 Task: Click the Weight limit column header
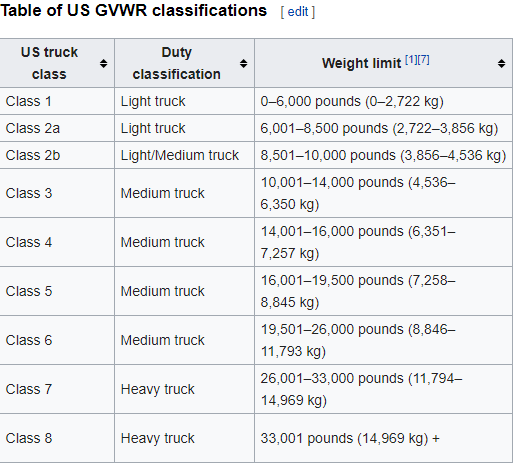tap(384, 63)
